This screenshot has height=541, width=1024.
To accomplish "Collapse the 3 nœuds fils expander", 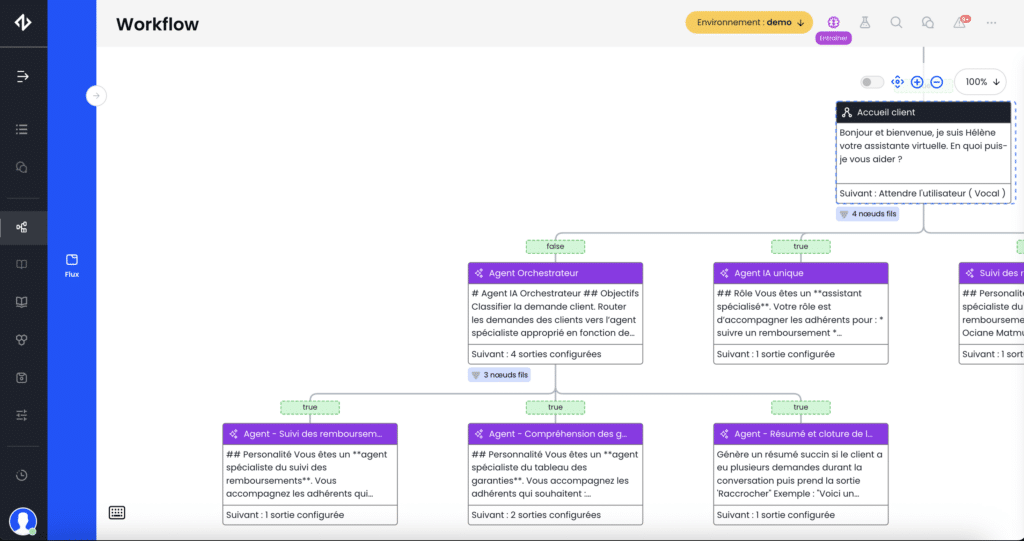I will click(499, 375).
